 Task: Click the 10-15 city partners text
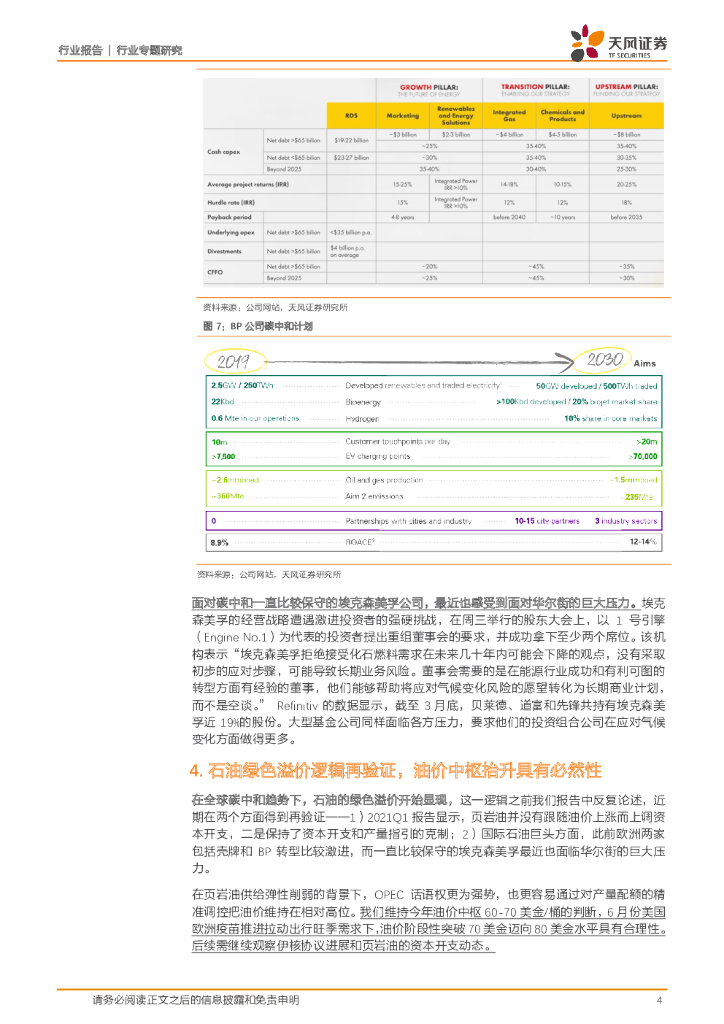[x=547, y=521]
